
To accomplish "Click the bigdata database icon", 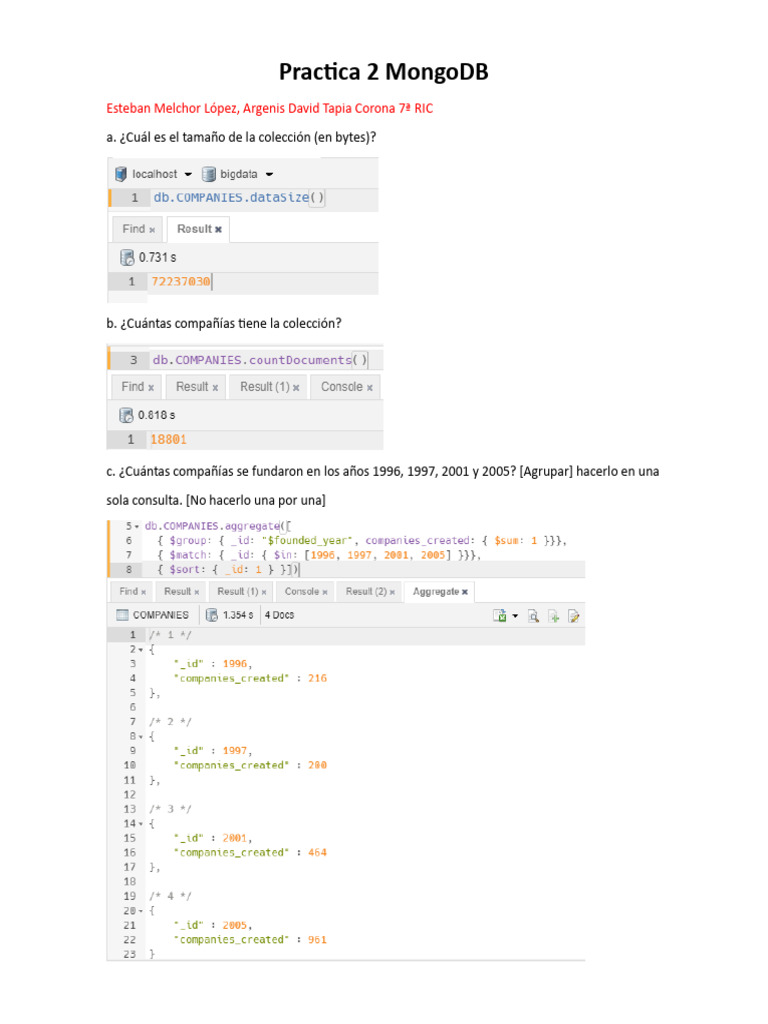I will (x=209, y=173).
